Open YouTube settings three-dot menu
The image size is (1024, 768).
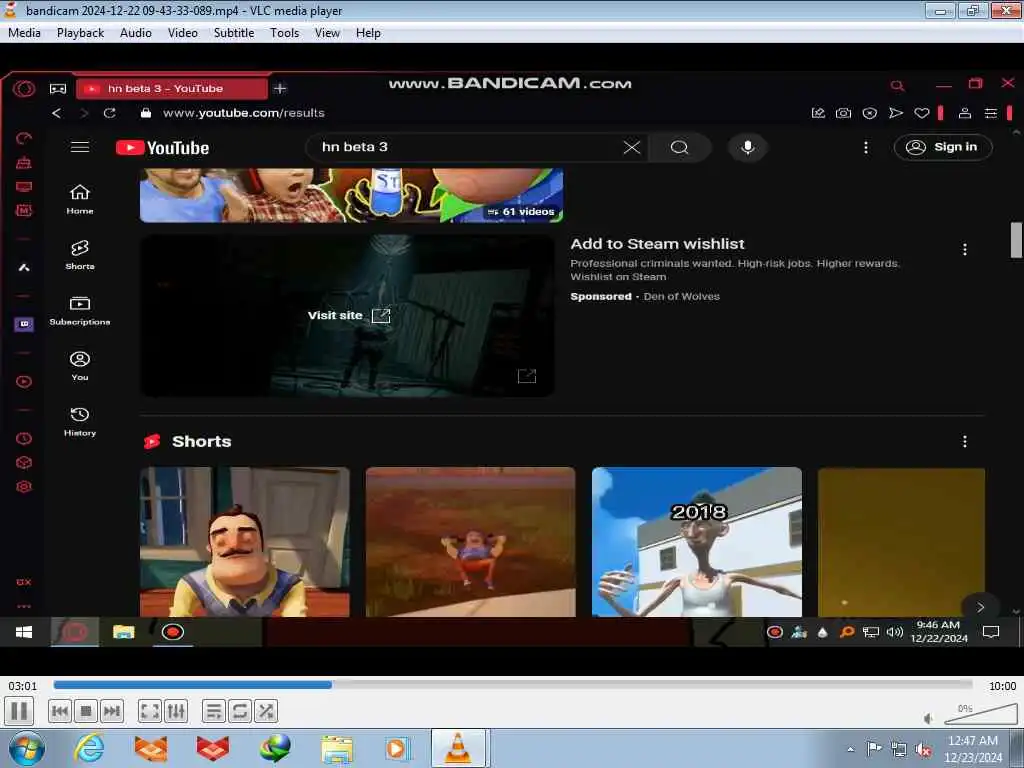tap(866, 148)
